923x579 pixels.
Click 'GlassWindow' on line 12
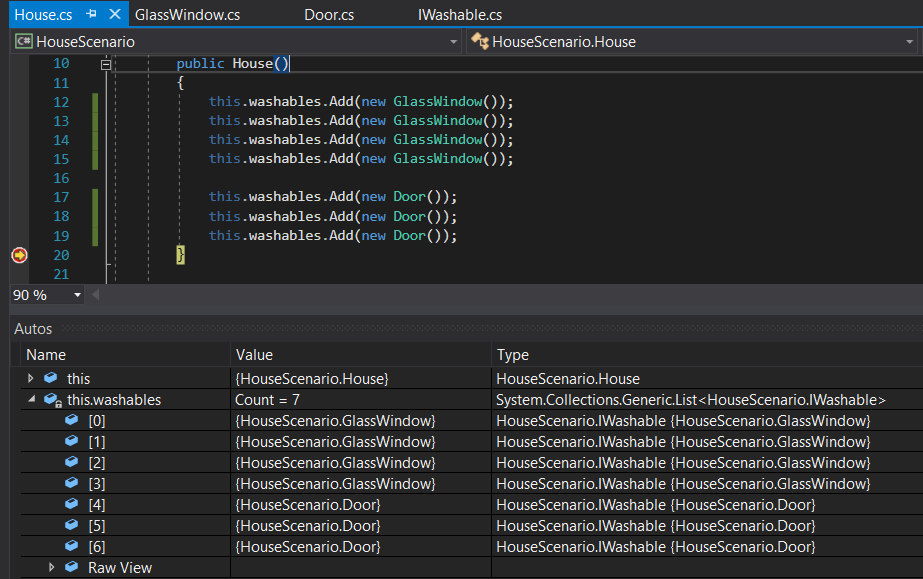pos(438,101)
